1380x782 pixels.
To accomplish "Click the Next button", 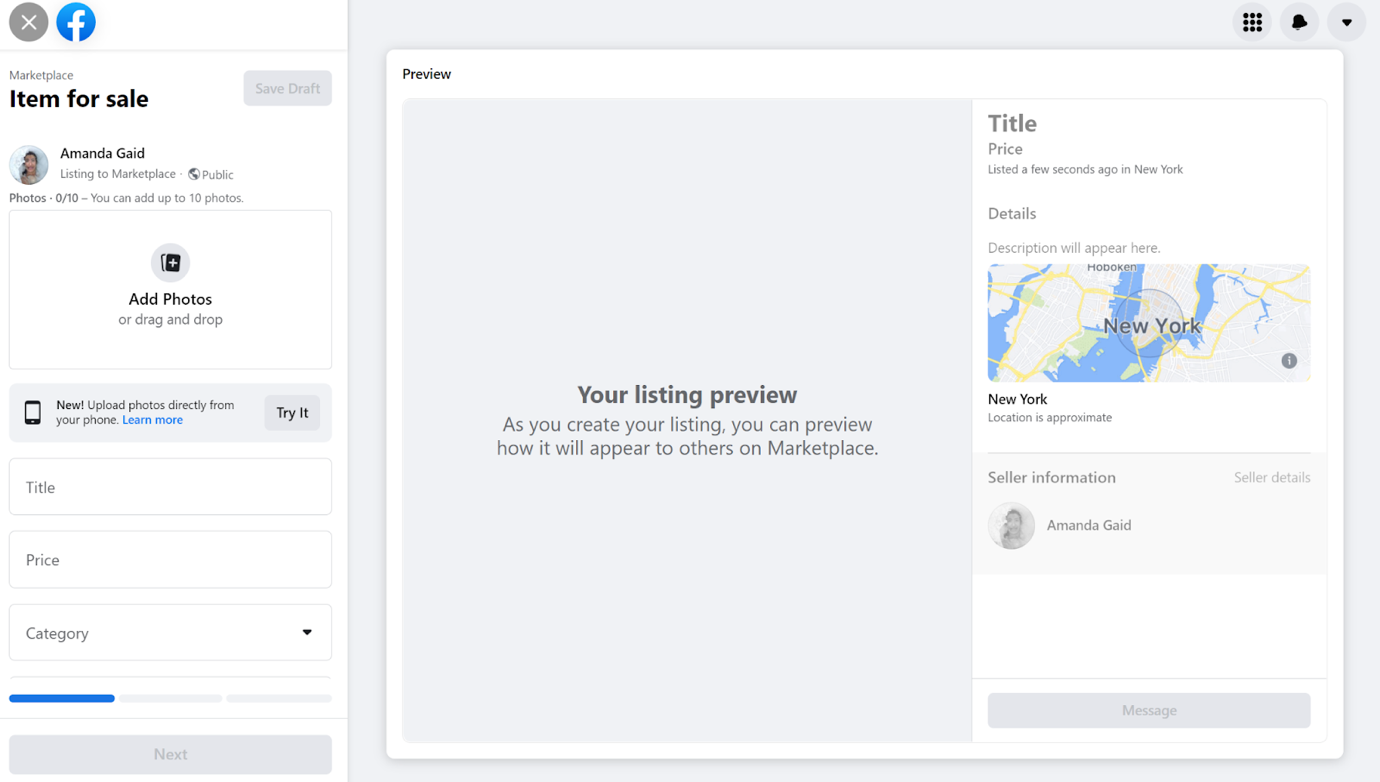I will 170,754.
